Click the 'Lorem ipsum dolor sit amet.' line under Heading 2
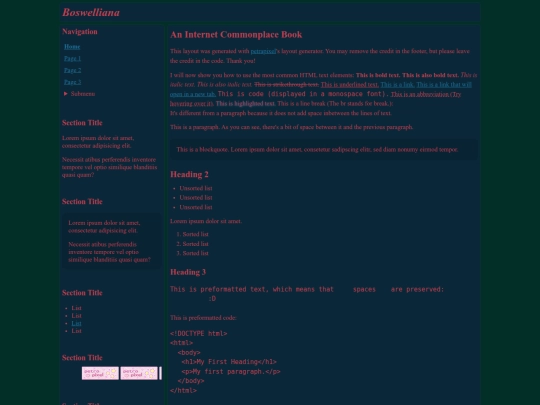 [206, 221]
